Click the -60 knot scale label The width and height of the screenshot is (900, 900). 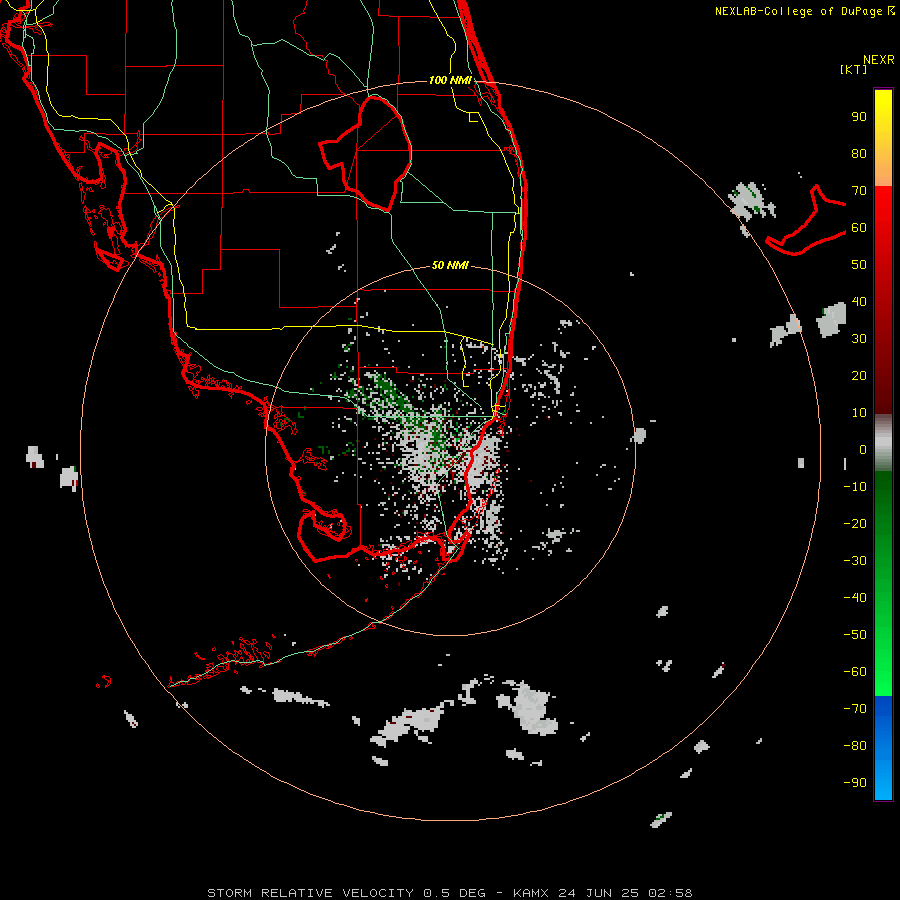[x=855, y=672]
